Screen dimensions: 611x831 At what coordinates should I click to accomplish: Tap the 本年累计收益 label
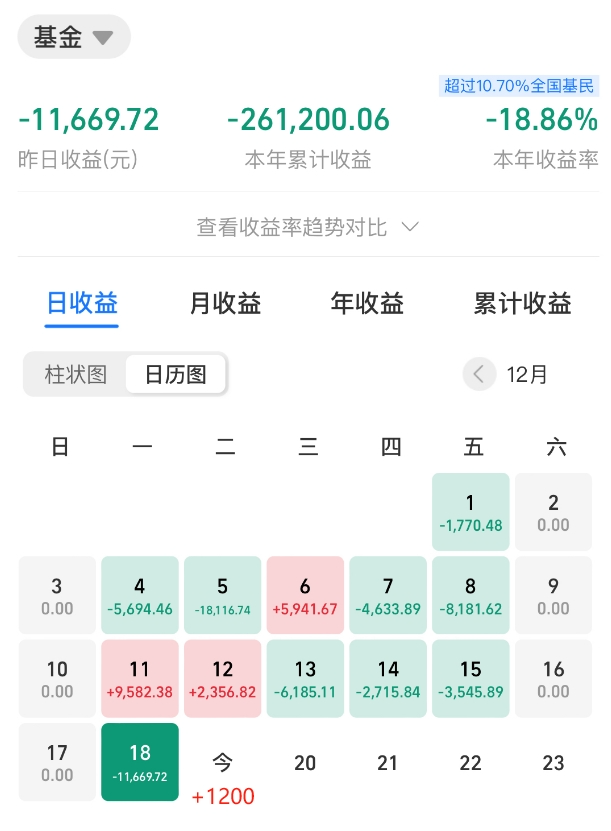click(x=308, y=160)
